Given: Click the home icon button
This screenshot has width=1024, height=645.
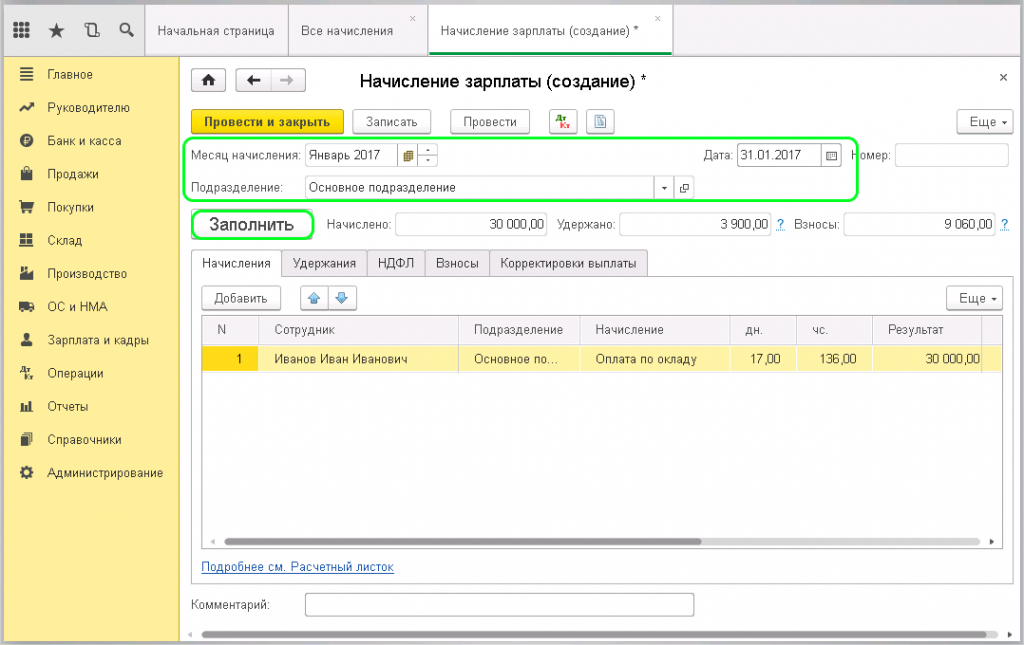Looking at the screenshot, I should point(208,81).
